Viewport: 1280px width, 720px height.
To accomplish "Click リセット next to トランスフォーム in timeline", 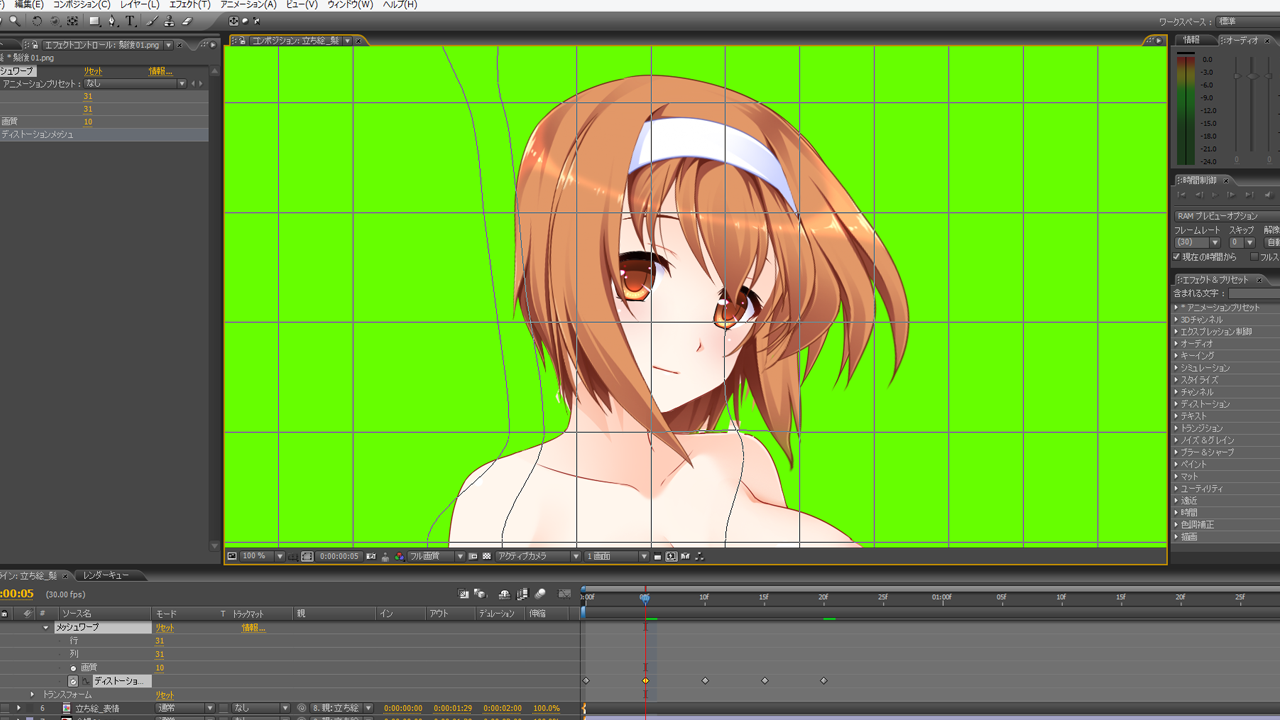I will 164,694.
